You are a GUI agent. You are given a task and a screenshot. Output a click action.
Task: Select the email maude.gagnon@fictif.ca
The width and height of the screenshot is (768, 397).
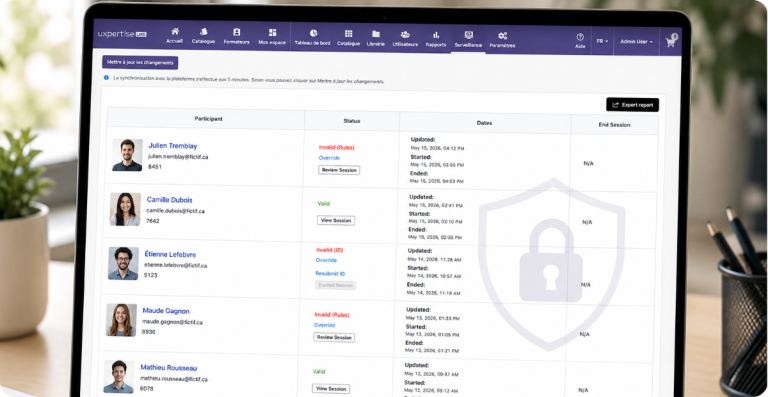(172, 322)
